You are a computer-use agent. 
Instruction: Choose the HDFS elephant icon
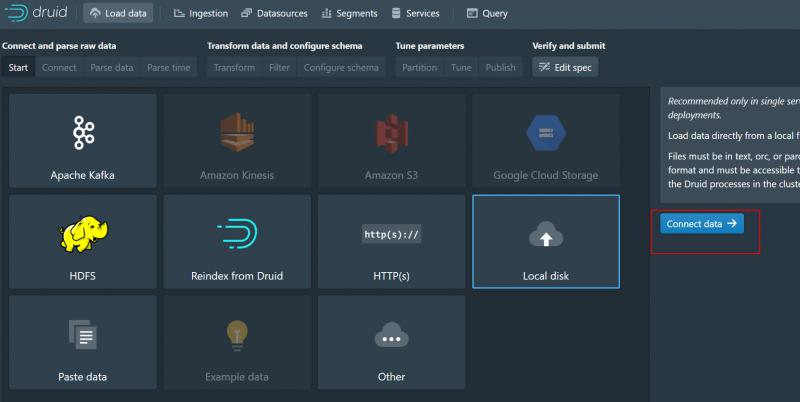(83, 234)
